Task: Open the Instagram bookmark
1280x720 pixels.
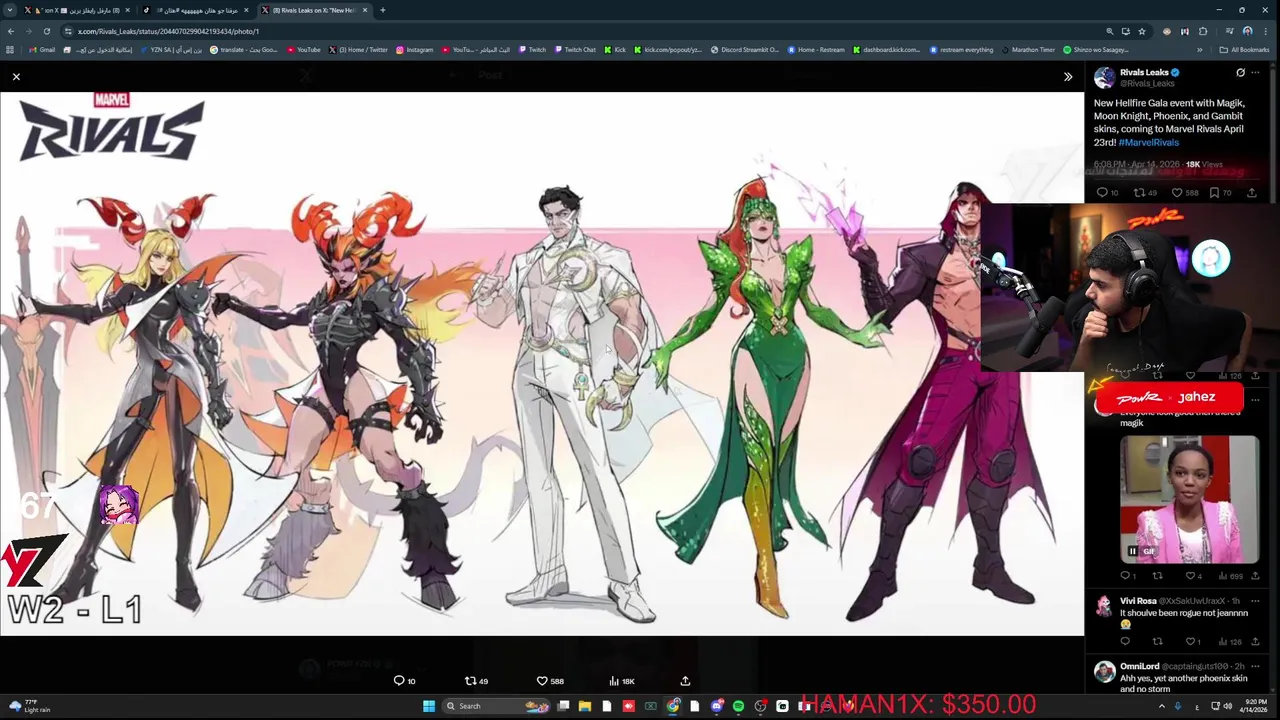Action: pyautogui.click(x=415, y=49)
